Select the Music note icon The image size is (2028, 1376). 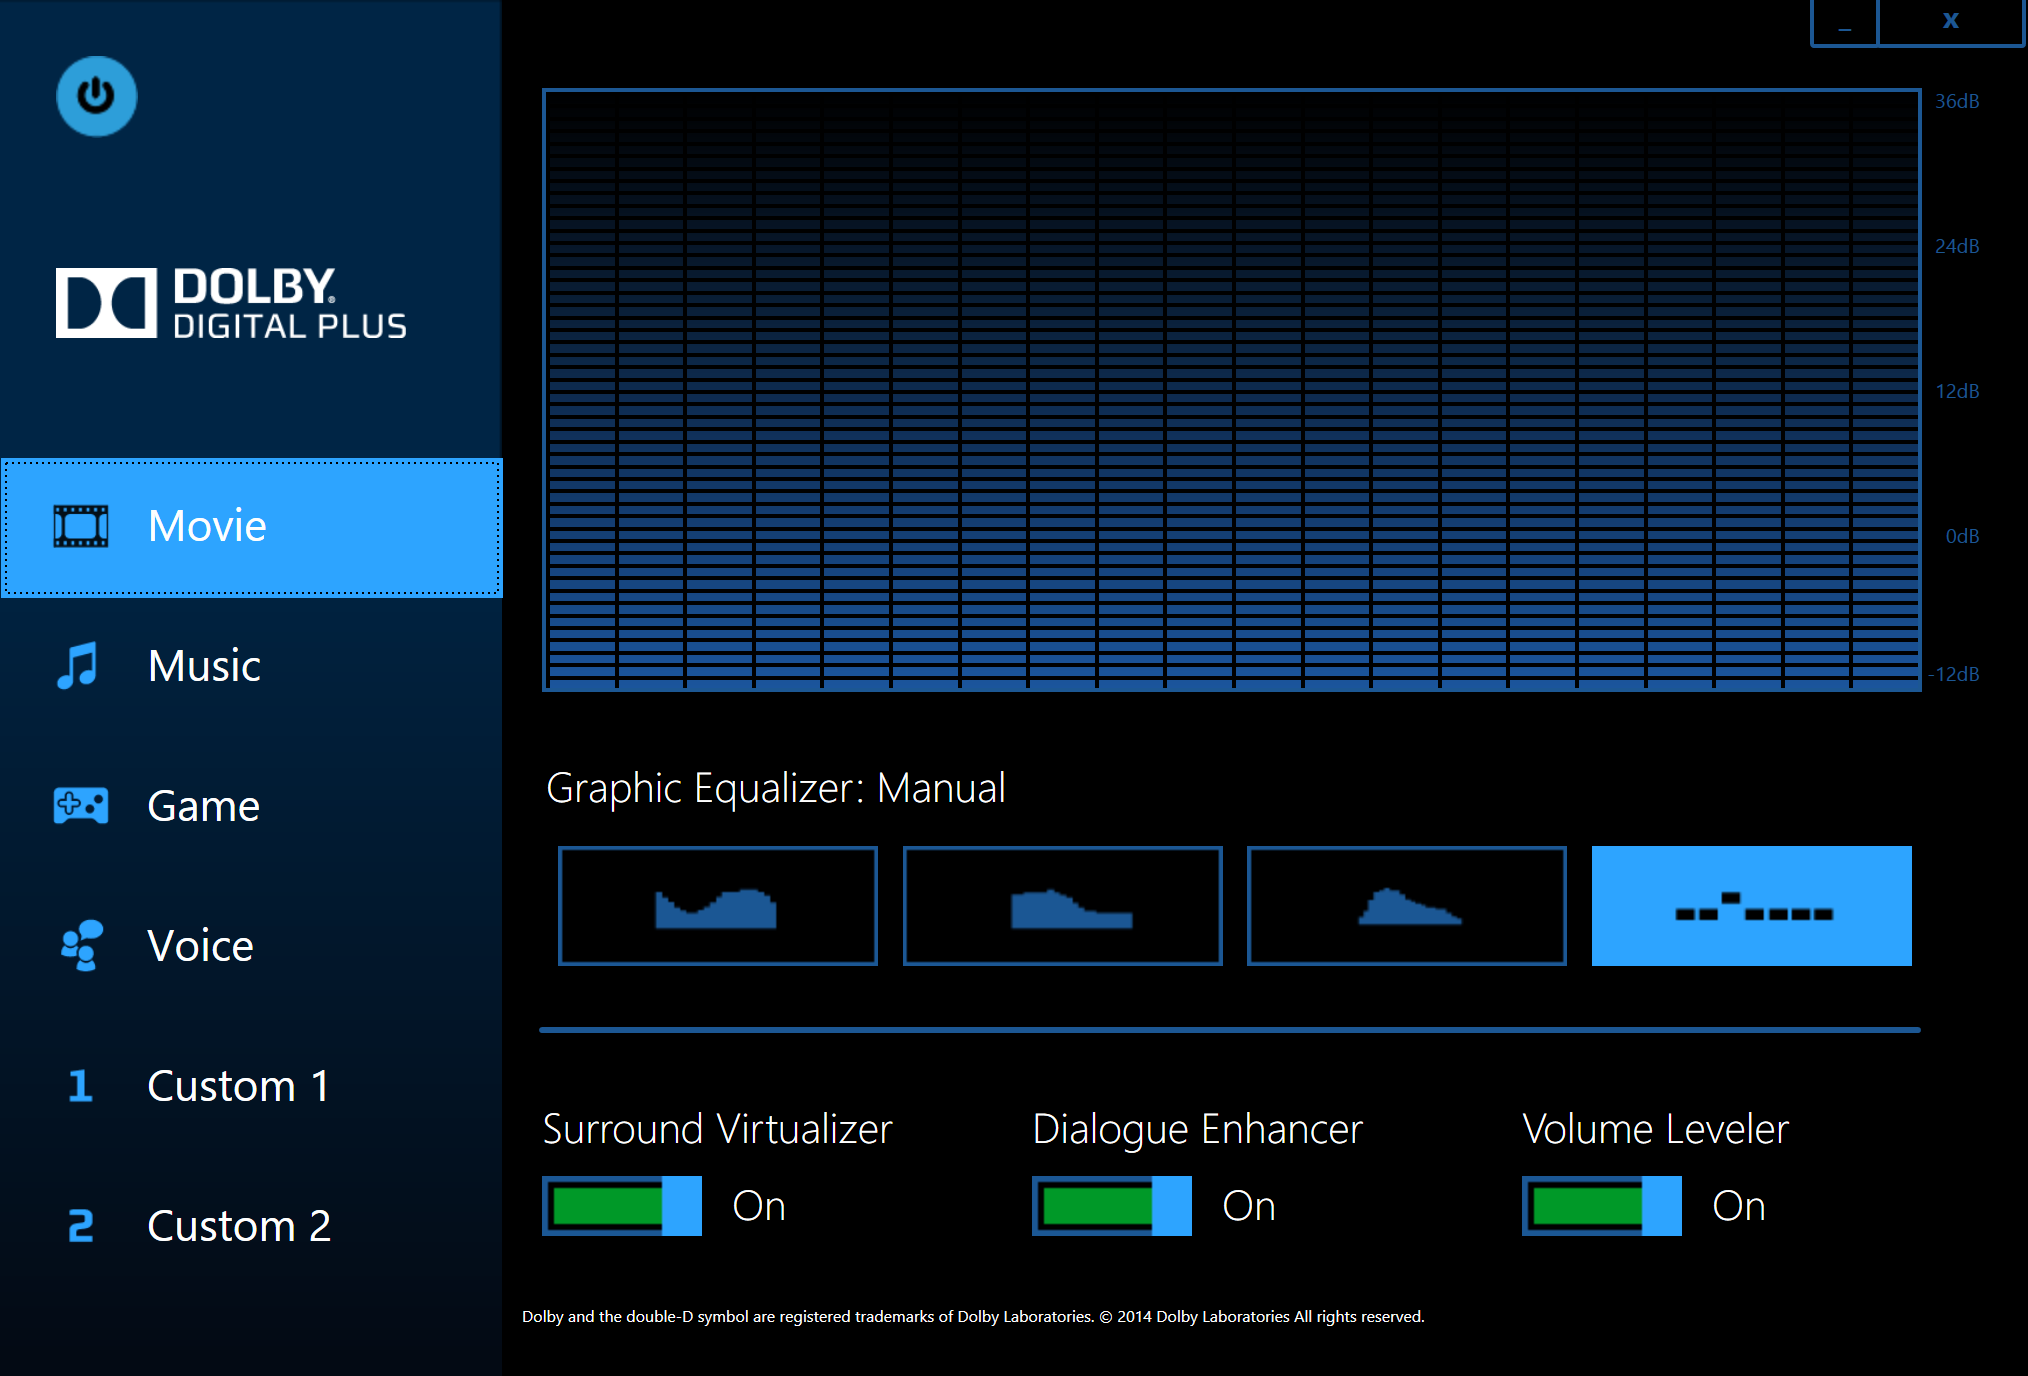pos(78,666)
